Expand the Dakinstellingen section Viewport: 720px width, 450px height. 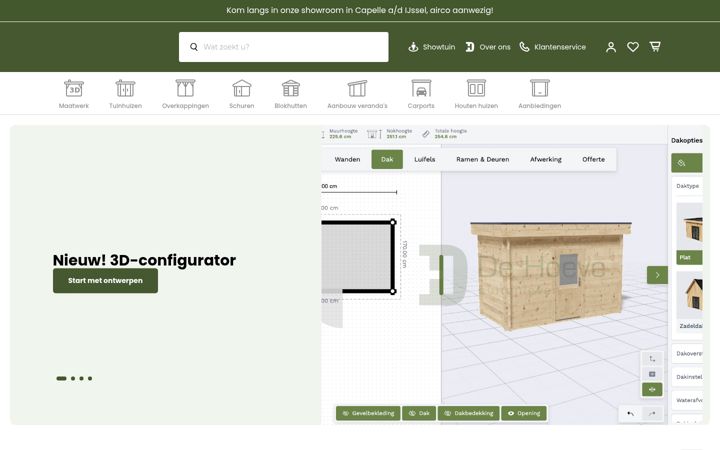pyautogui.click(x=687, y=377)
